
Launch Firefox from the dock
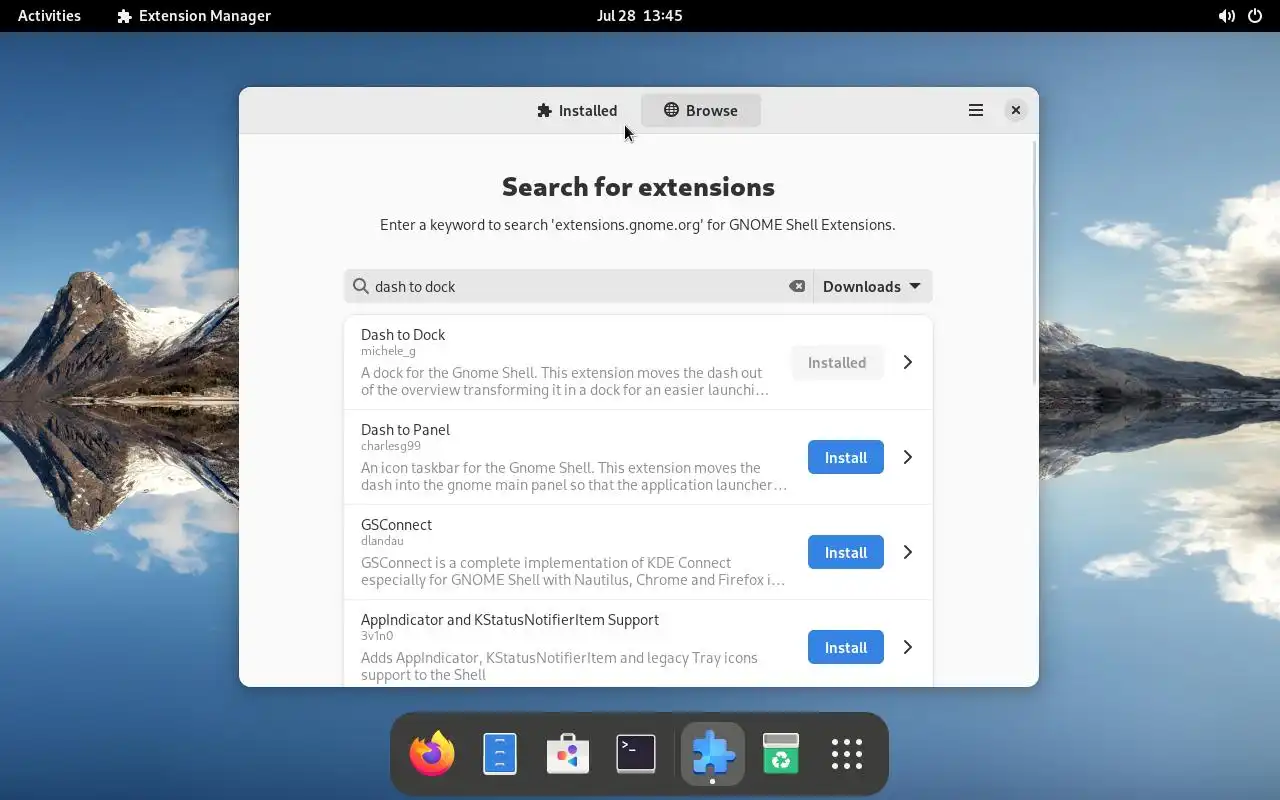pyautogui.click(x=432, y=754)
